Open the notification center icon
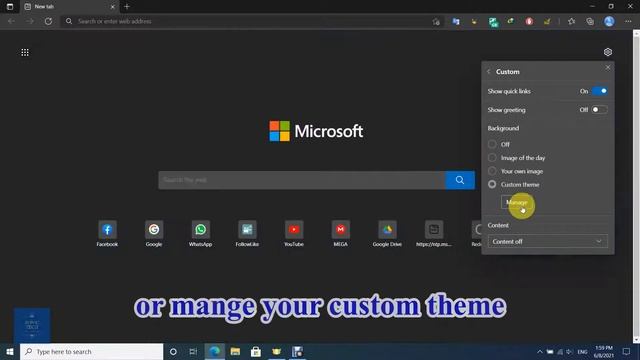This screenshot has width=640, height=360. [x=627, y=351]
